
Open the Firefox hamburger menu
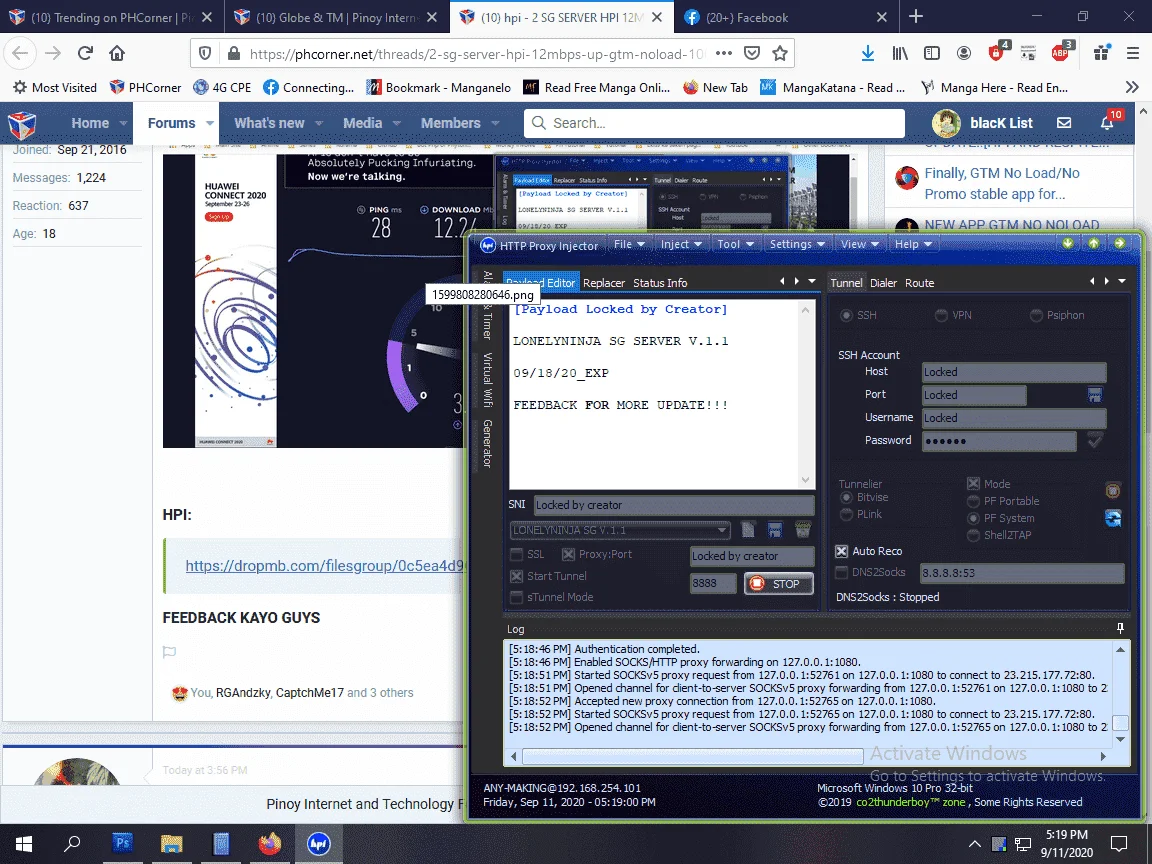(x=1133, y=53)
